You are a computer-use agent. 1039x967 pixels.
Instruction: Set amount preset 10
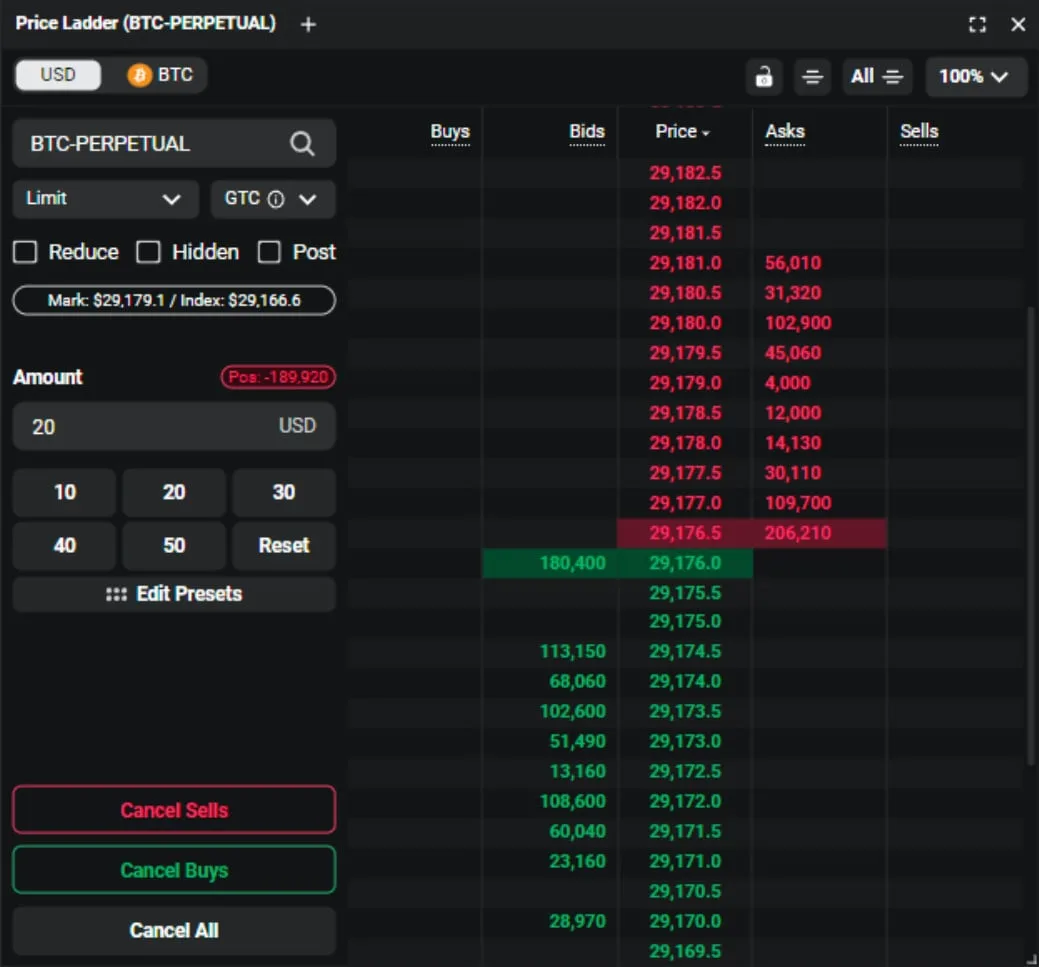click(x=65, y=492)
